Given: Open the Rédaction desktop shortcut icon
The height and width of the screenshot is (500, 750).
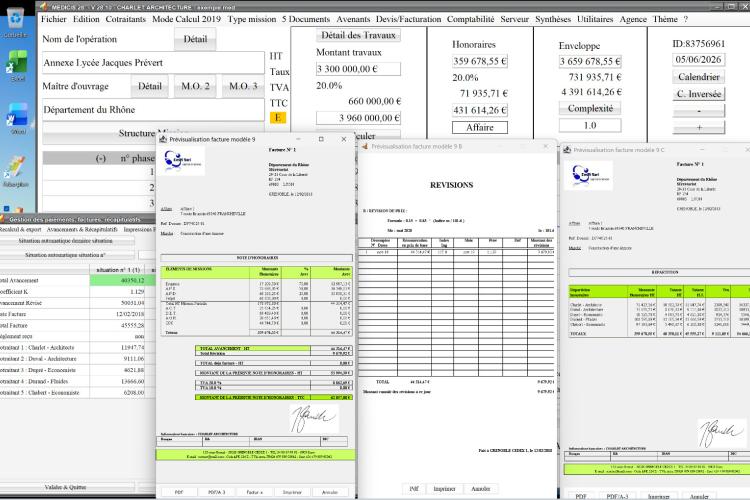Looking at the screenshot, I should tap(16, 171).
